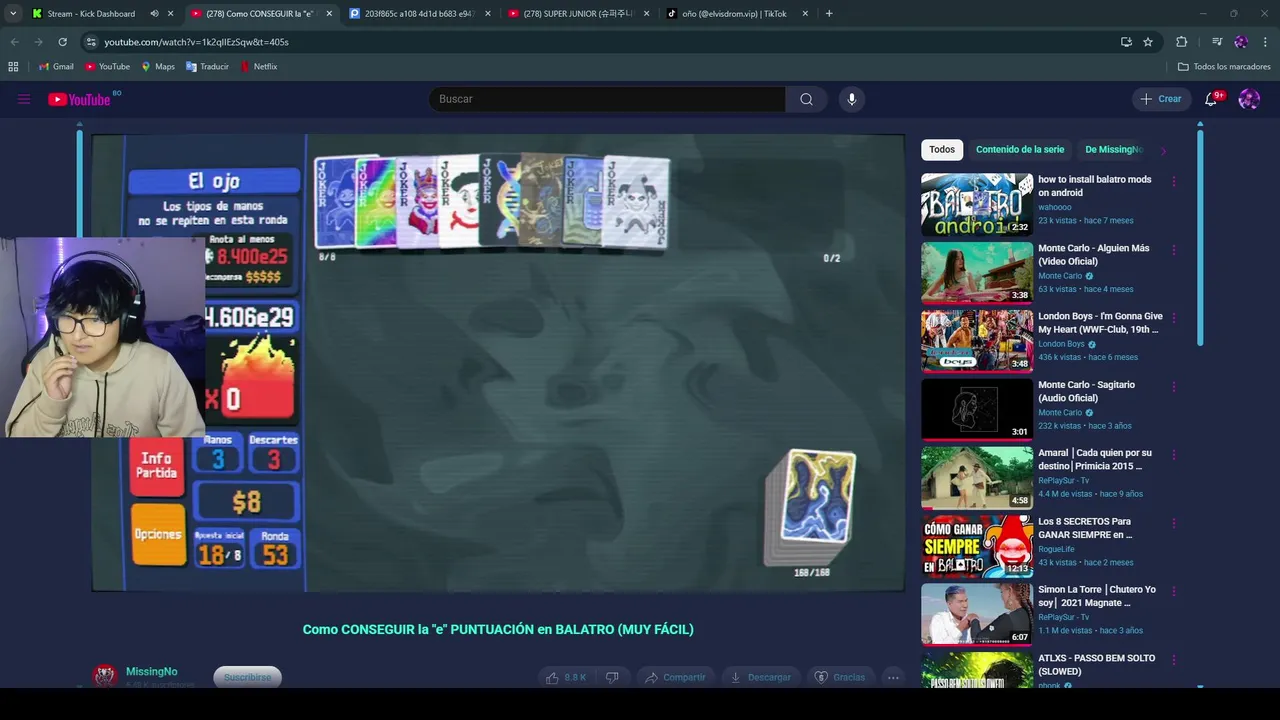Start voice search with microphone icon

851,99
